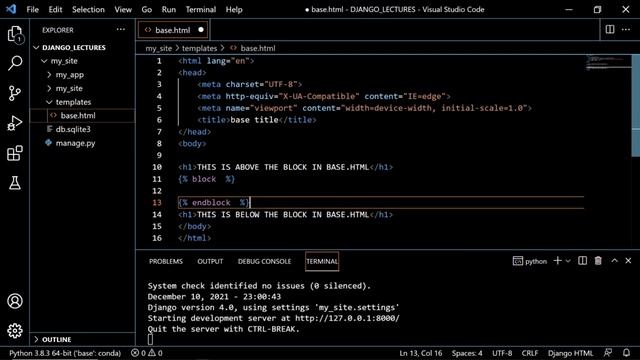
Task: Split the terminal panel
Action: [582, 261]
